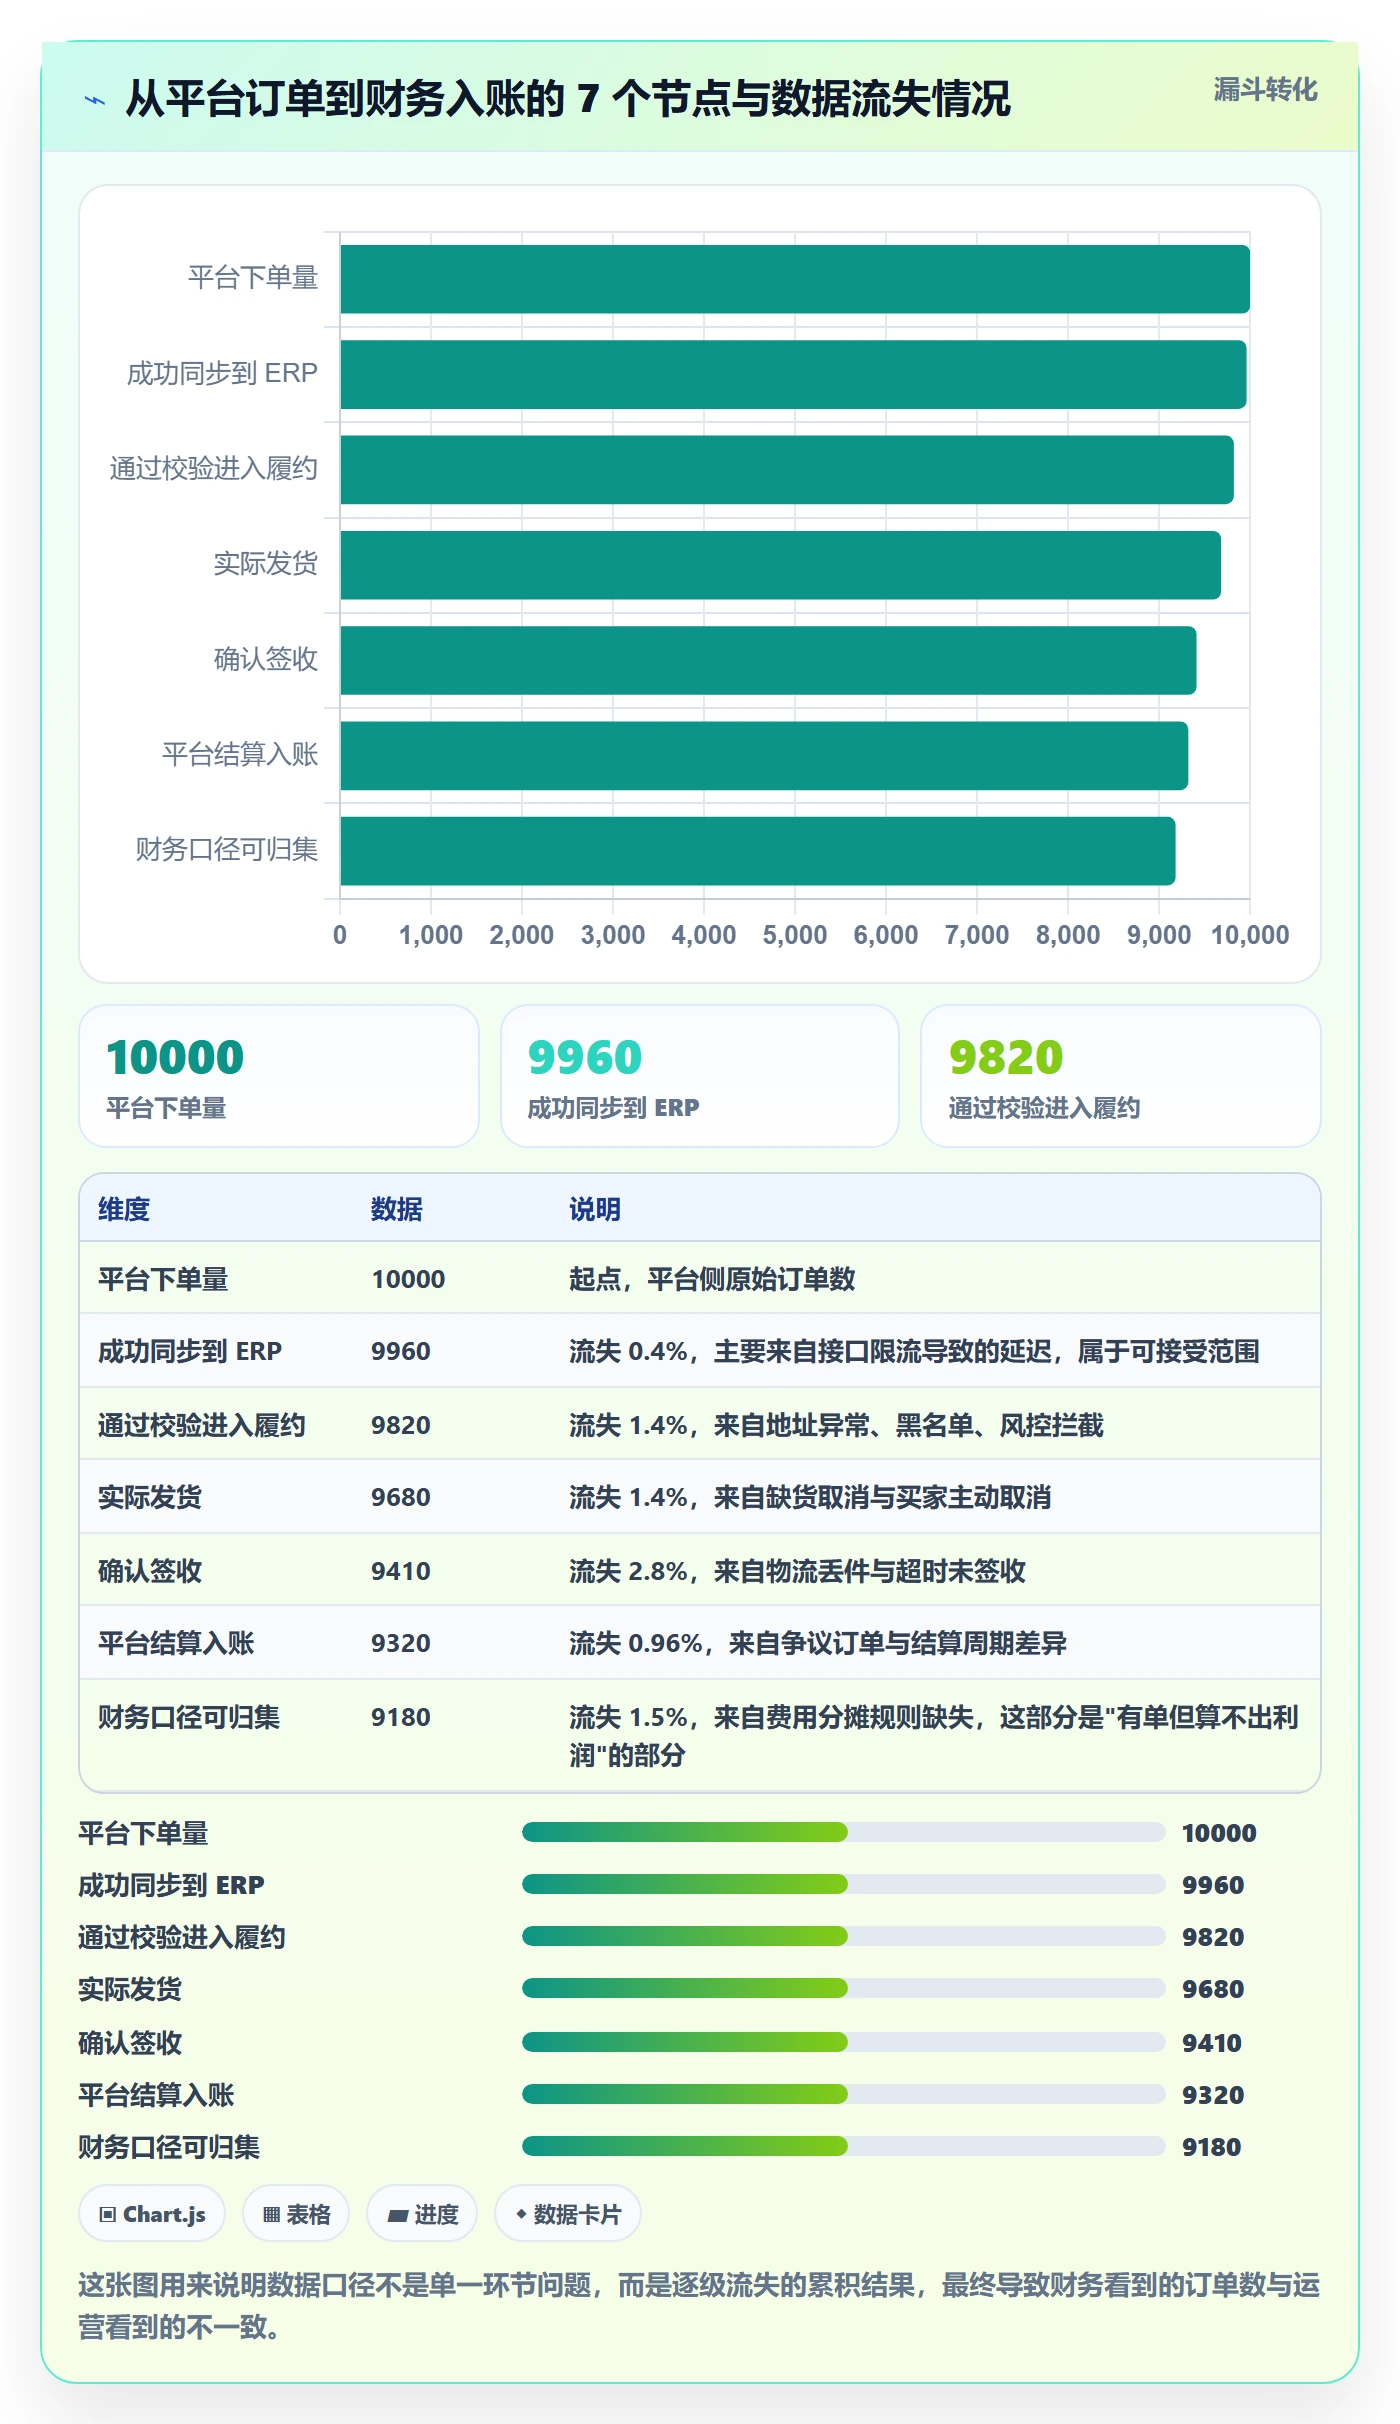Click the 实际发货 chart bar

[x=780, y=565]
